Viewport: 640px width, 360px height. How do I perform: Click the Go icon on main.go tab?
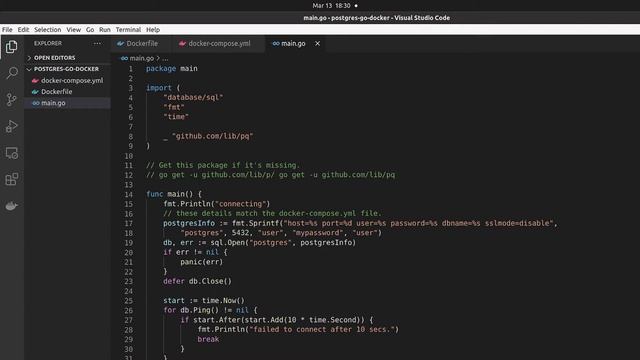click(x=276, y=43)
